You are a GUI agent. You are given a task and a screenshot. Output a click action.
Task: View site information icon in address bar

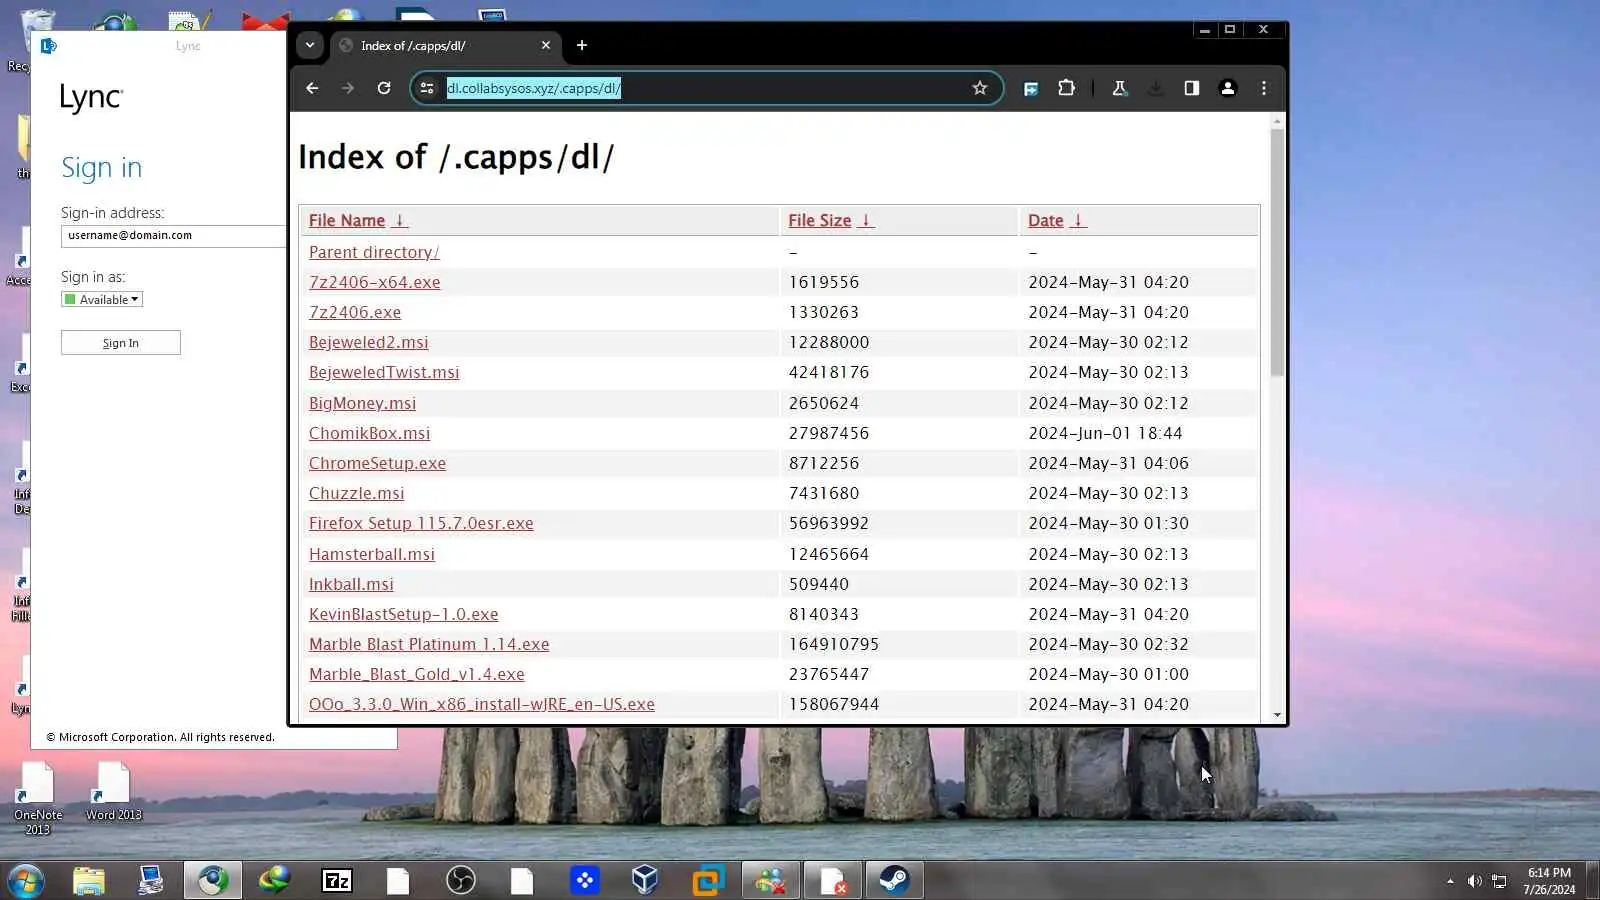427,88
